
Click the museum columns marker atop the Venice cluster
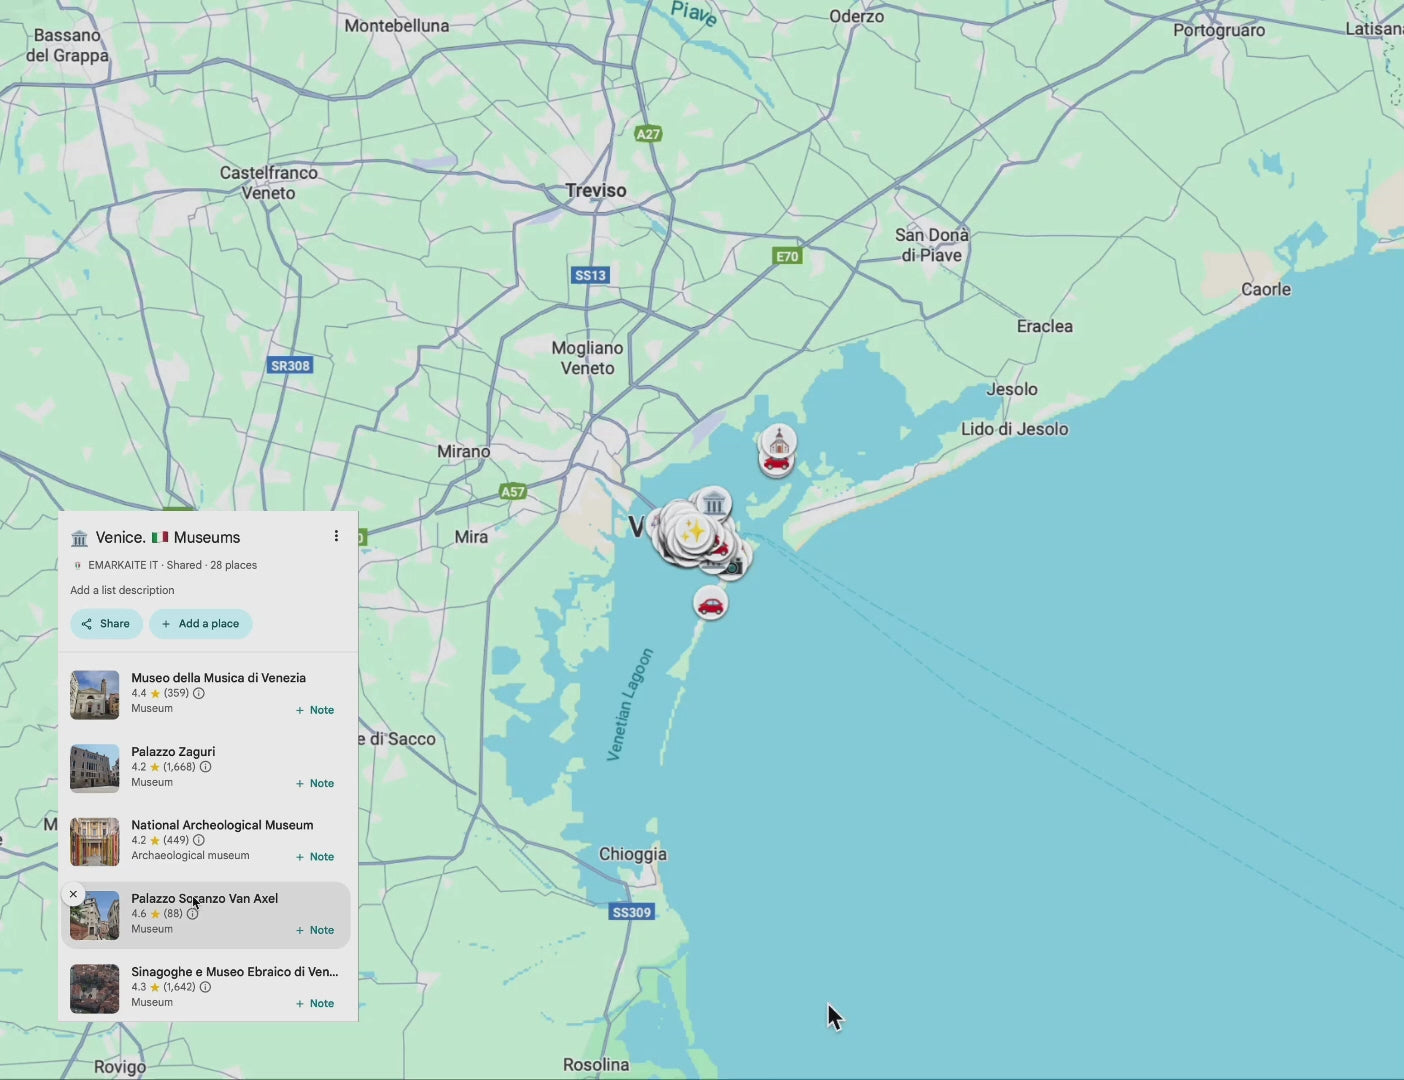714,503
